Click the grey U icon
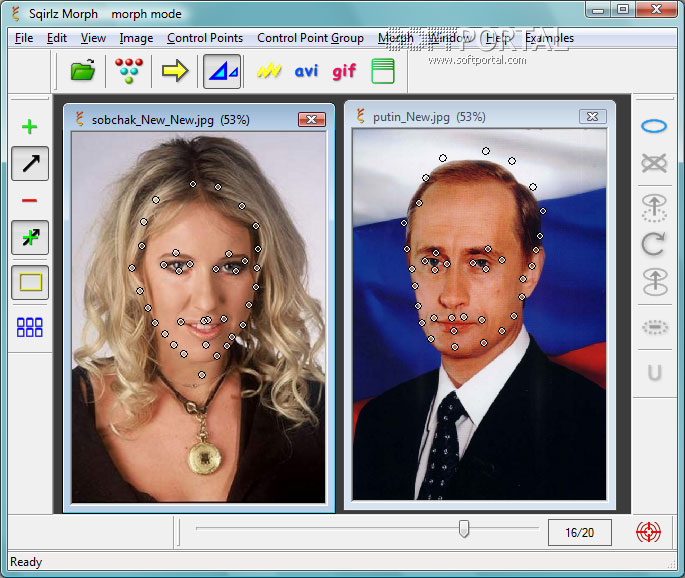 [654, 373]
